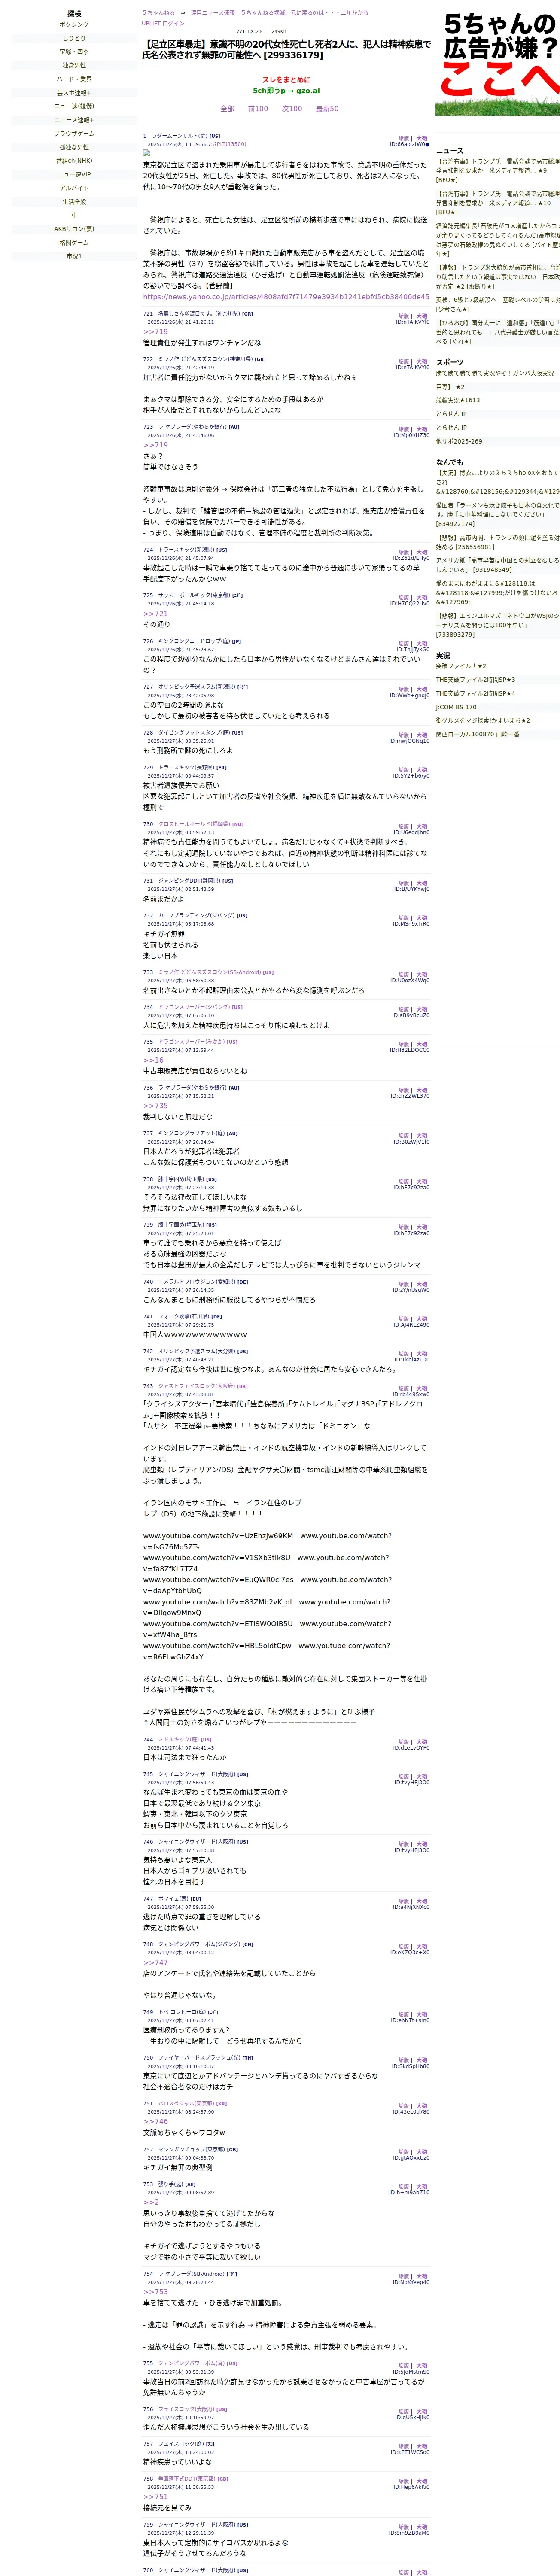This screenshot has width=560, height=2576.
Task: Click the スレをまとめに red text
Action: [x=286, y=80]
